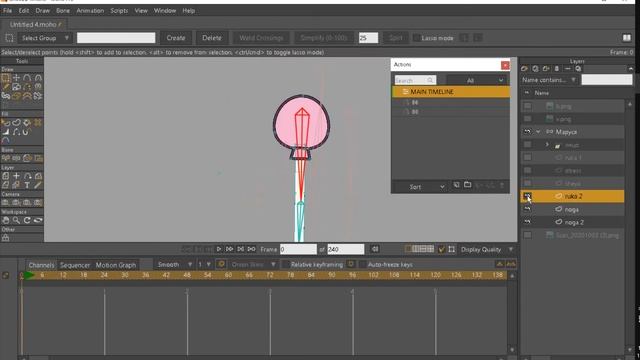Click the Delete Layer trash icon

[557, 69]
